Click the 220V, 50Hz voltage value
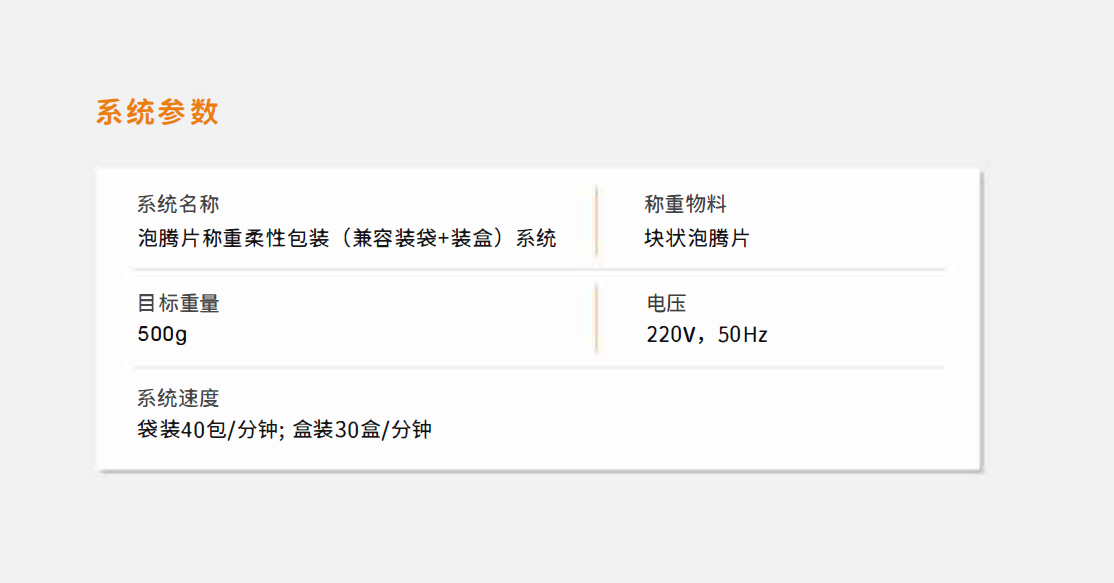Viewport: 1114px width, 583px height. point(707,334)
